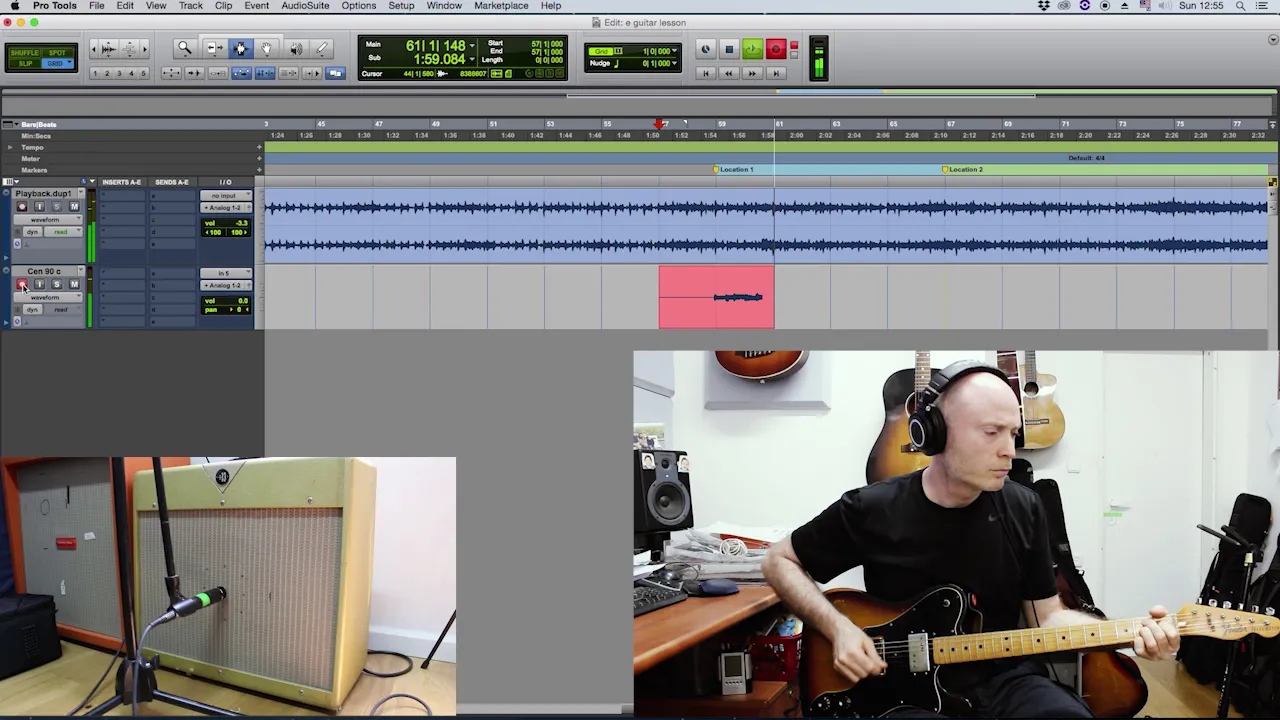The width and height of the screenshot is (1280, 720).
Task: Open Cen 90 c 'In 5' input selector
Action: tap(225, 273)
